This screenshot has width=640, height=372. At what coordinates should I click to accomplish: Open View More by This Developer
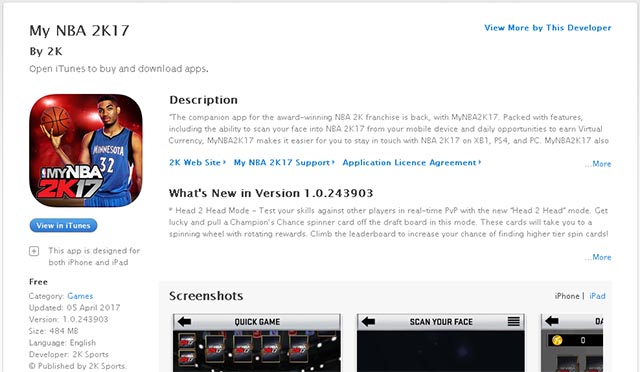click(548, 28)
